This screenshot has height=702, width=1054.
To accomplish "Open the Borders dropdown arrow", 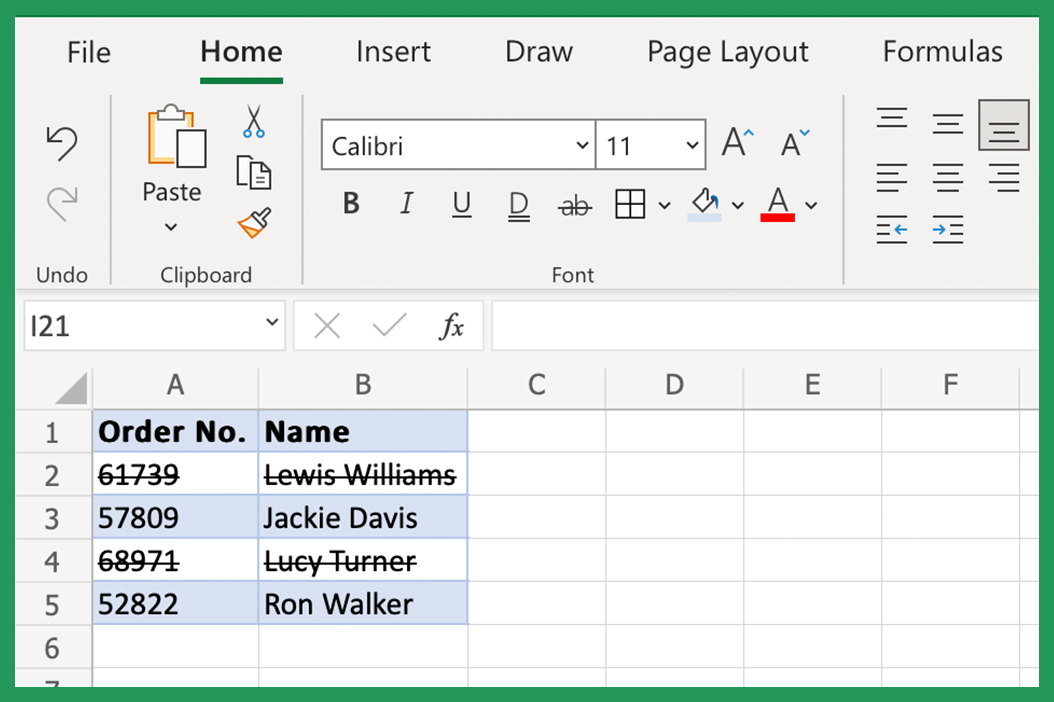I will [662, 205].
